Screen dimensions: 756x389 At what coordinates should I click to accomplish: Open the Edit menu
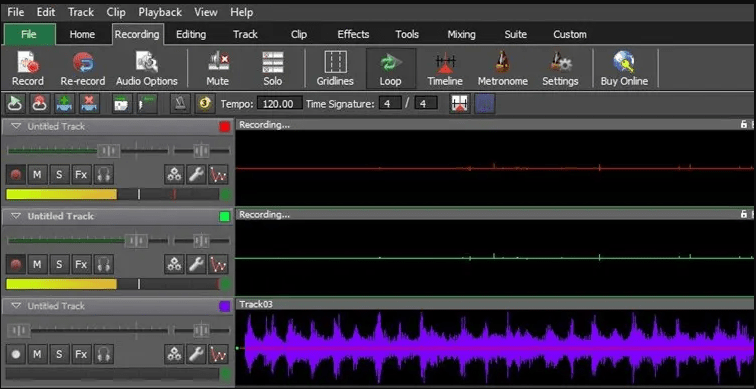coord(46,12)
